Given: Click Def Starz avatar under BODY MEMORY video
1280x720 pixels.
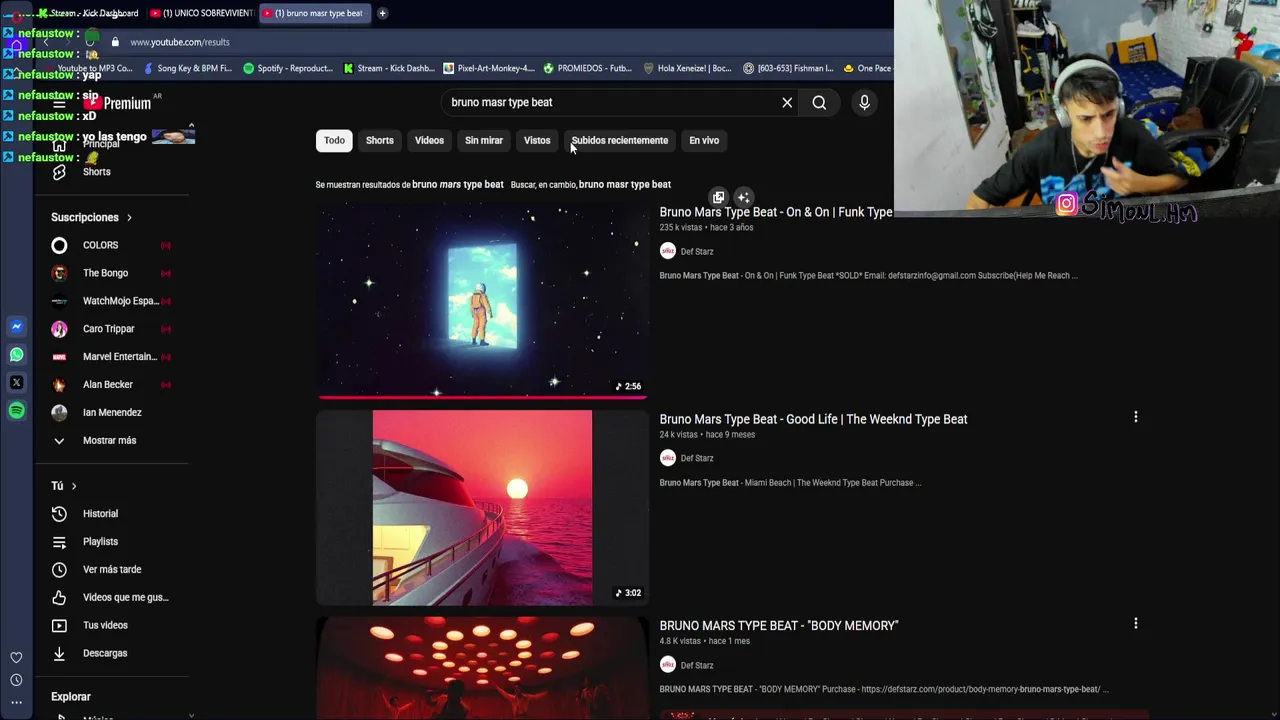Looking at the screenshot, I should coord(668,665).
